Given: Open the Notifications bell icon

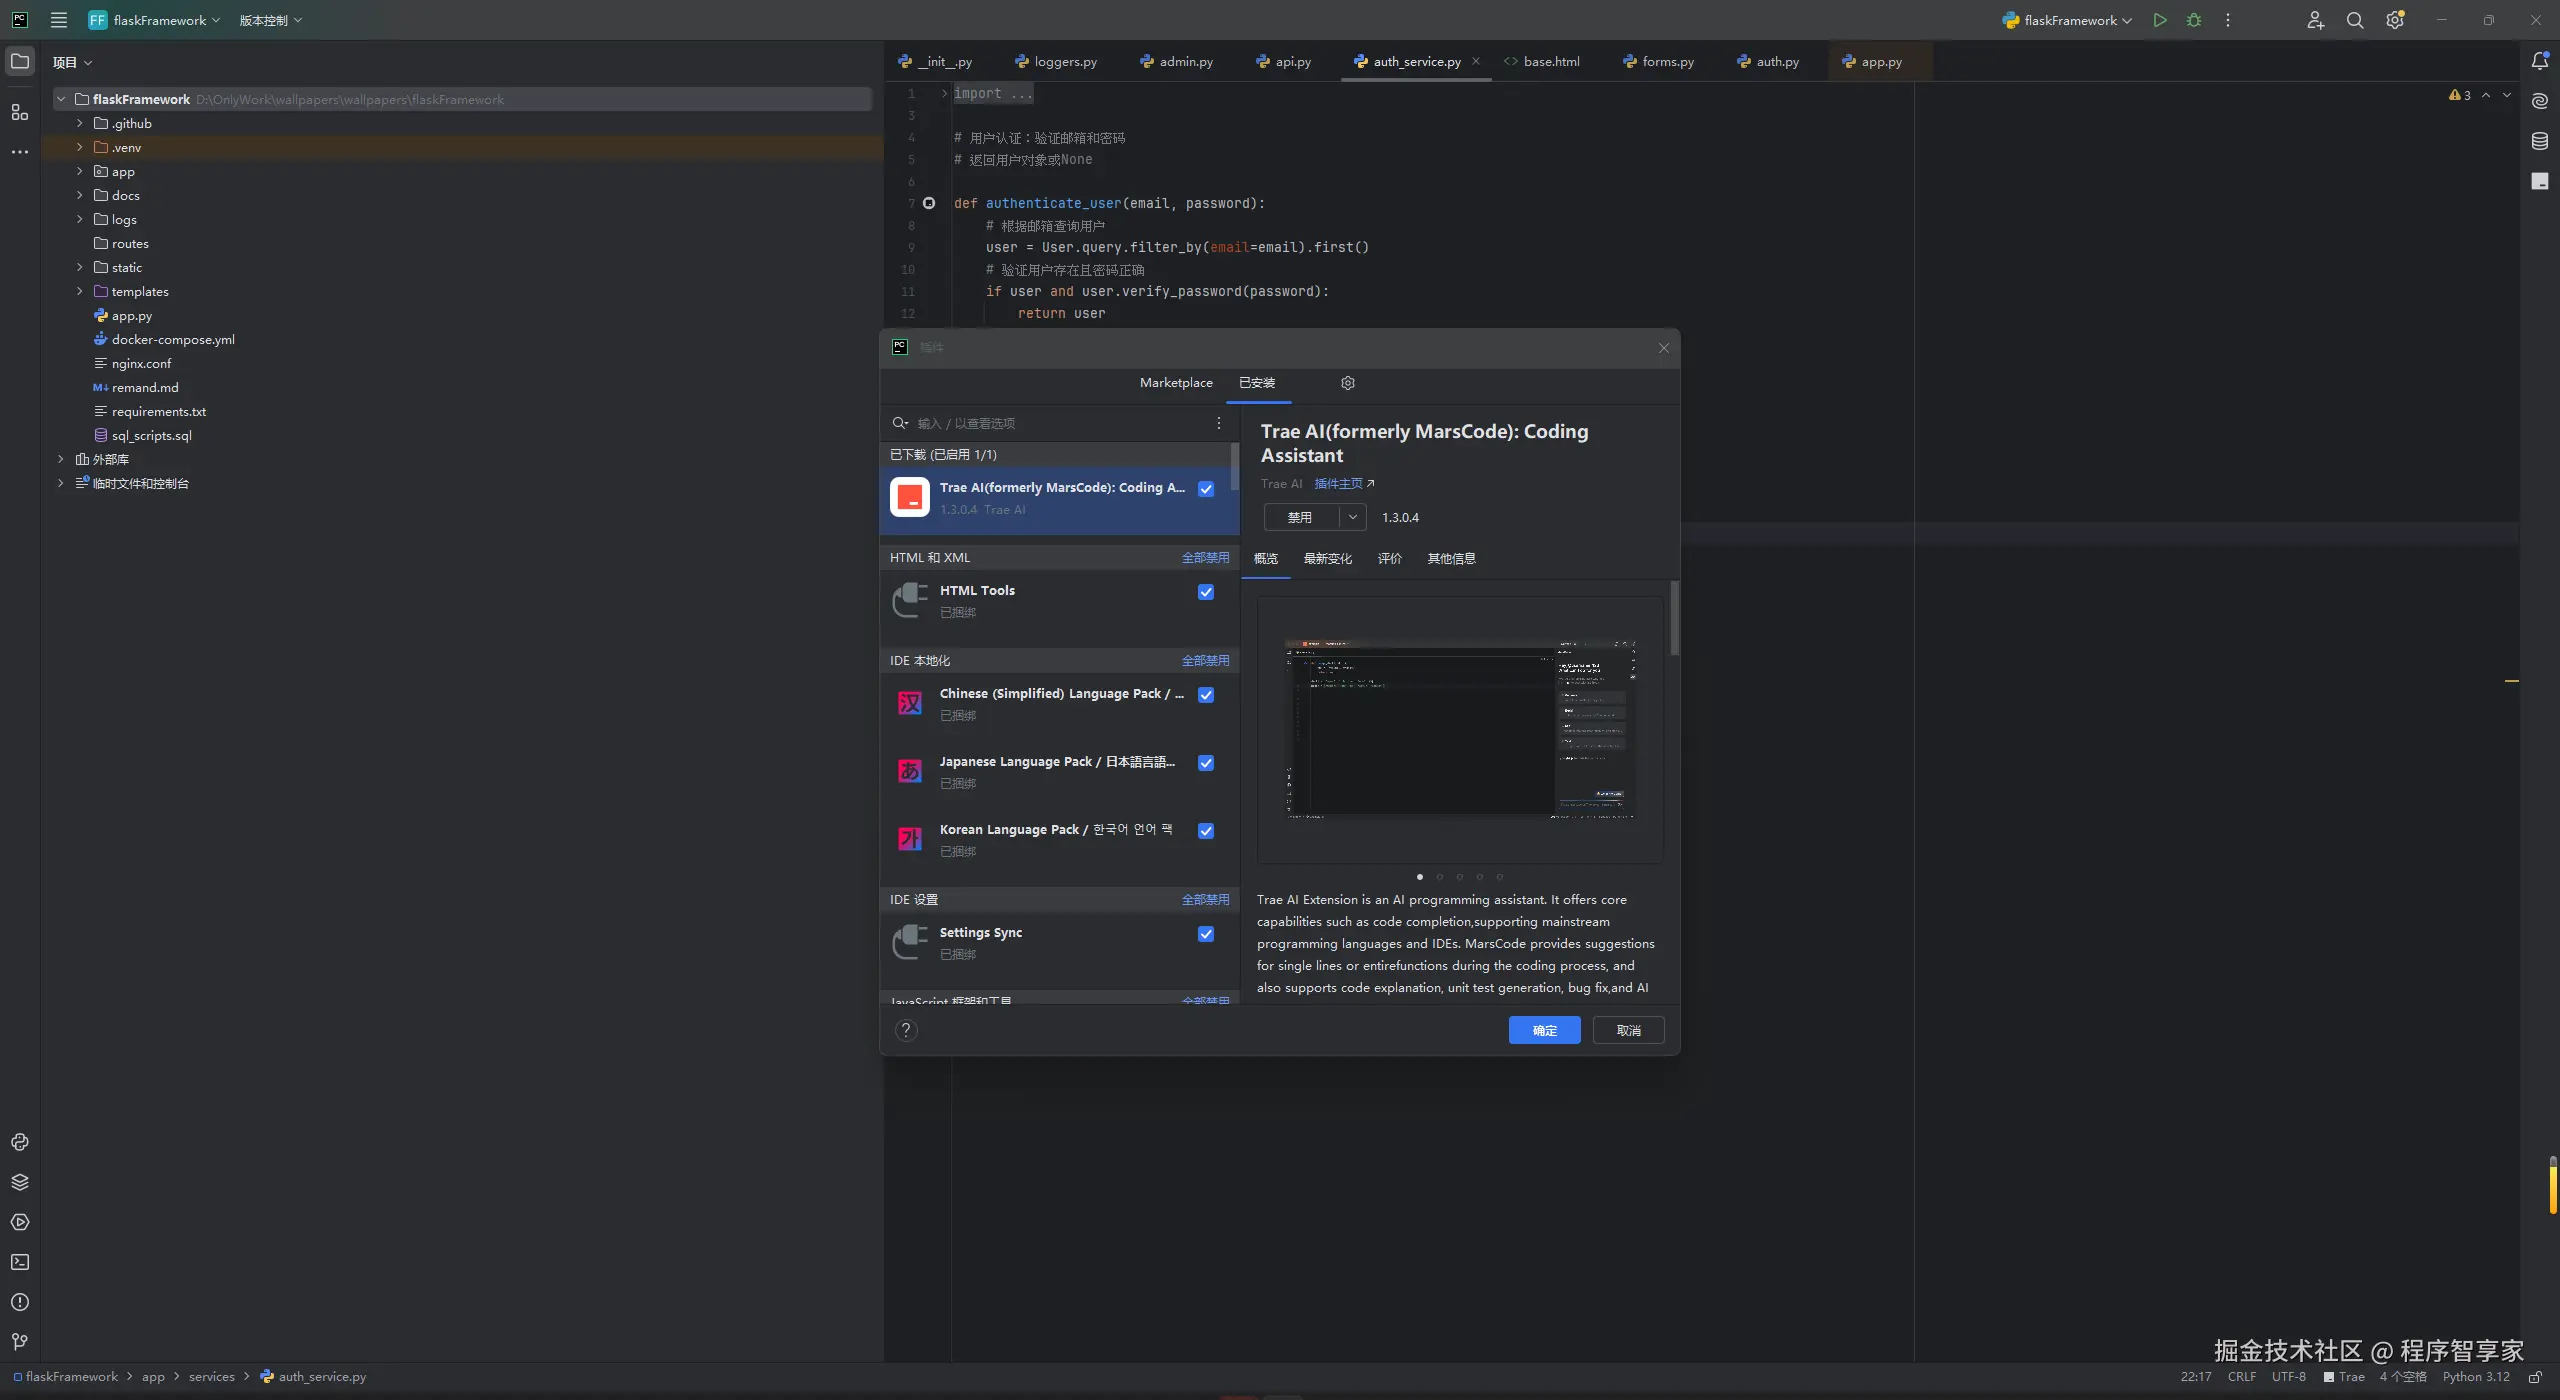Looking at the screenshot, I should pos(2539,61).
